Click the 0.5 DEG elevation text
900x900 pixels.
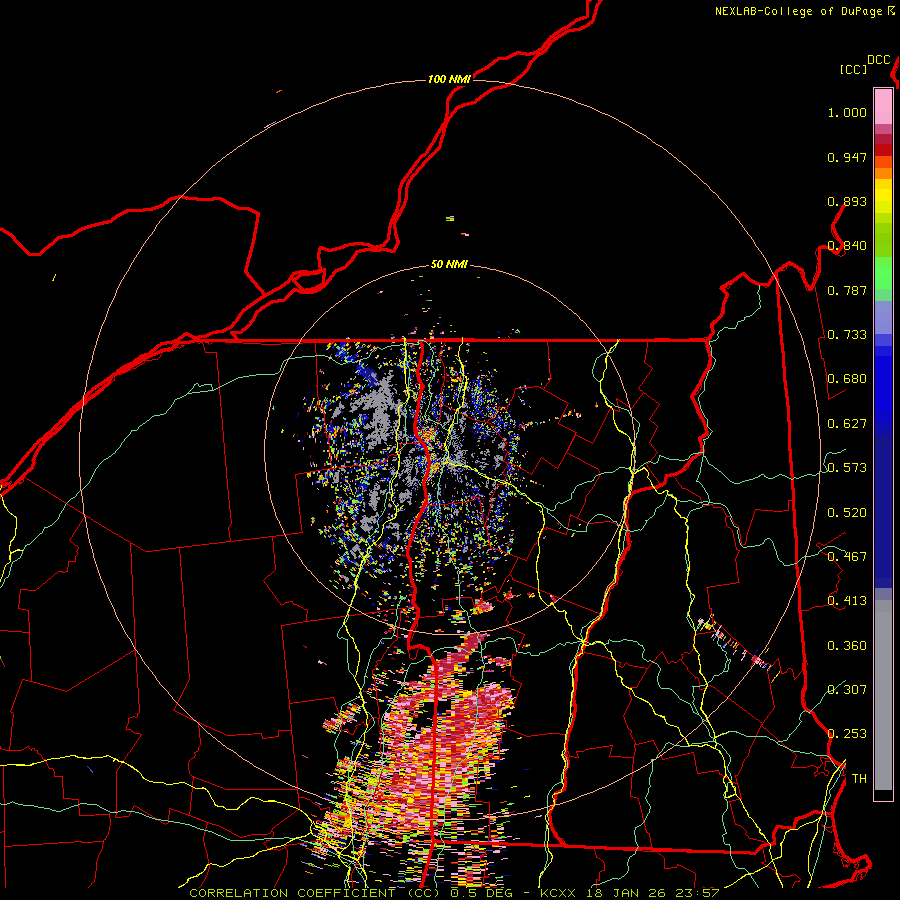pos(481,893)
